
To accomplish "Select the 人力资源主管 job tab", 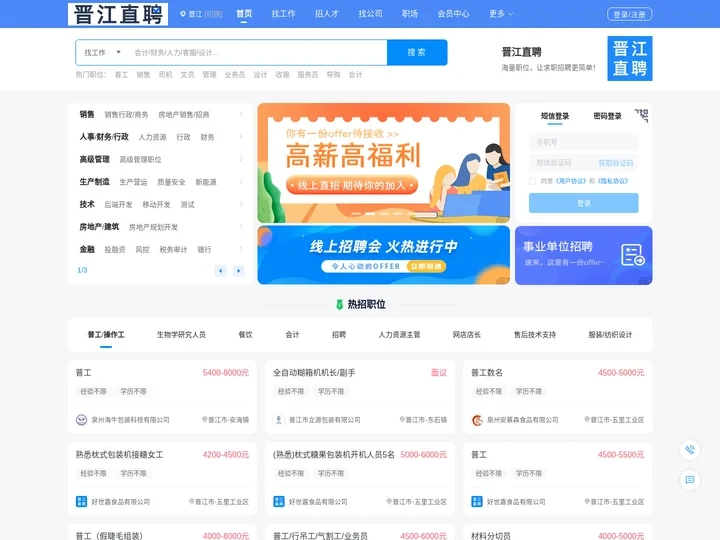I will (399, 335).
